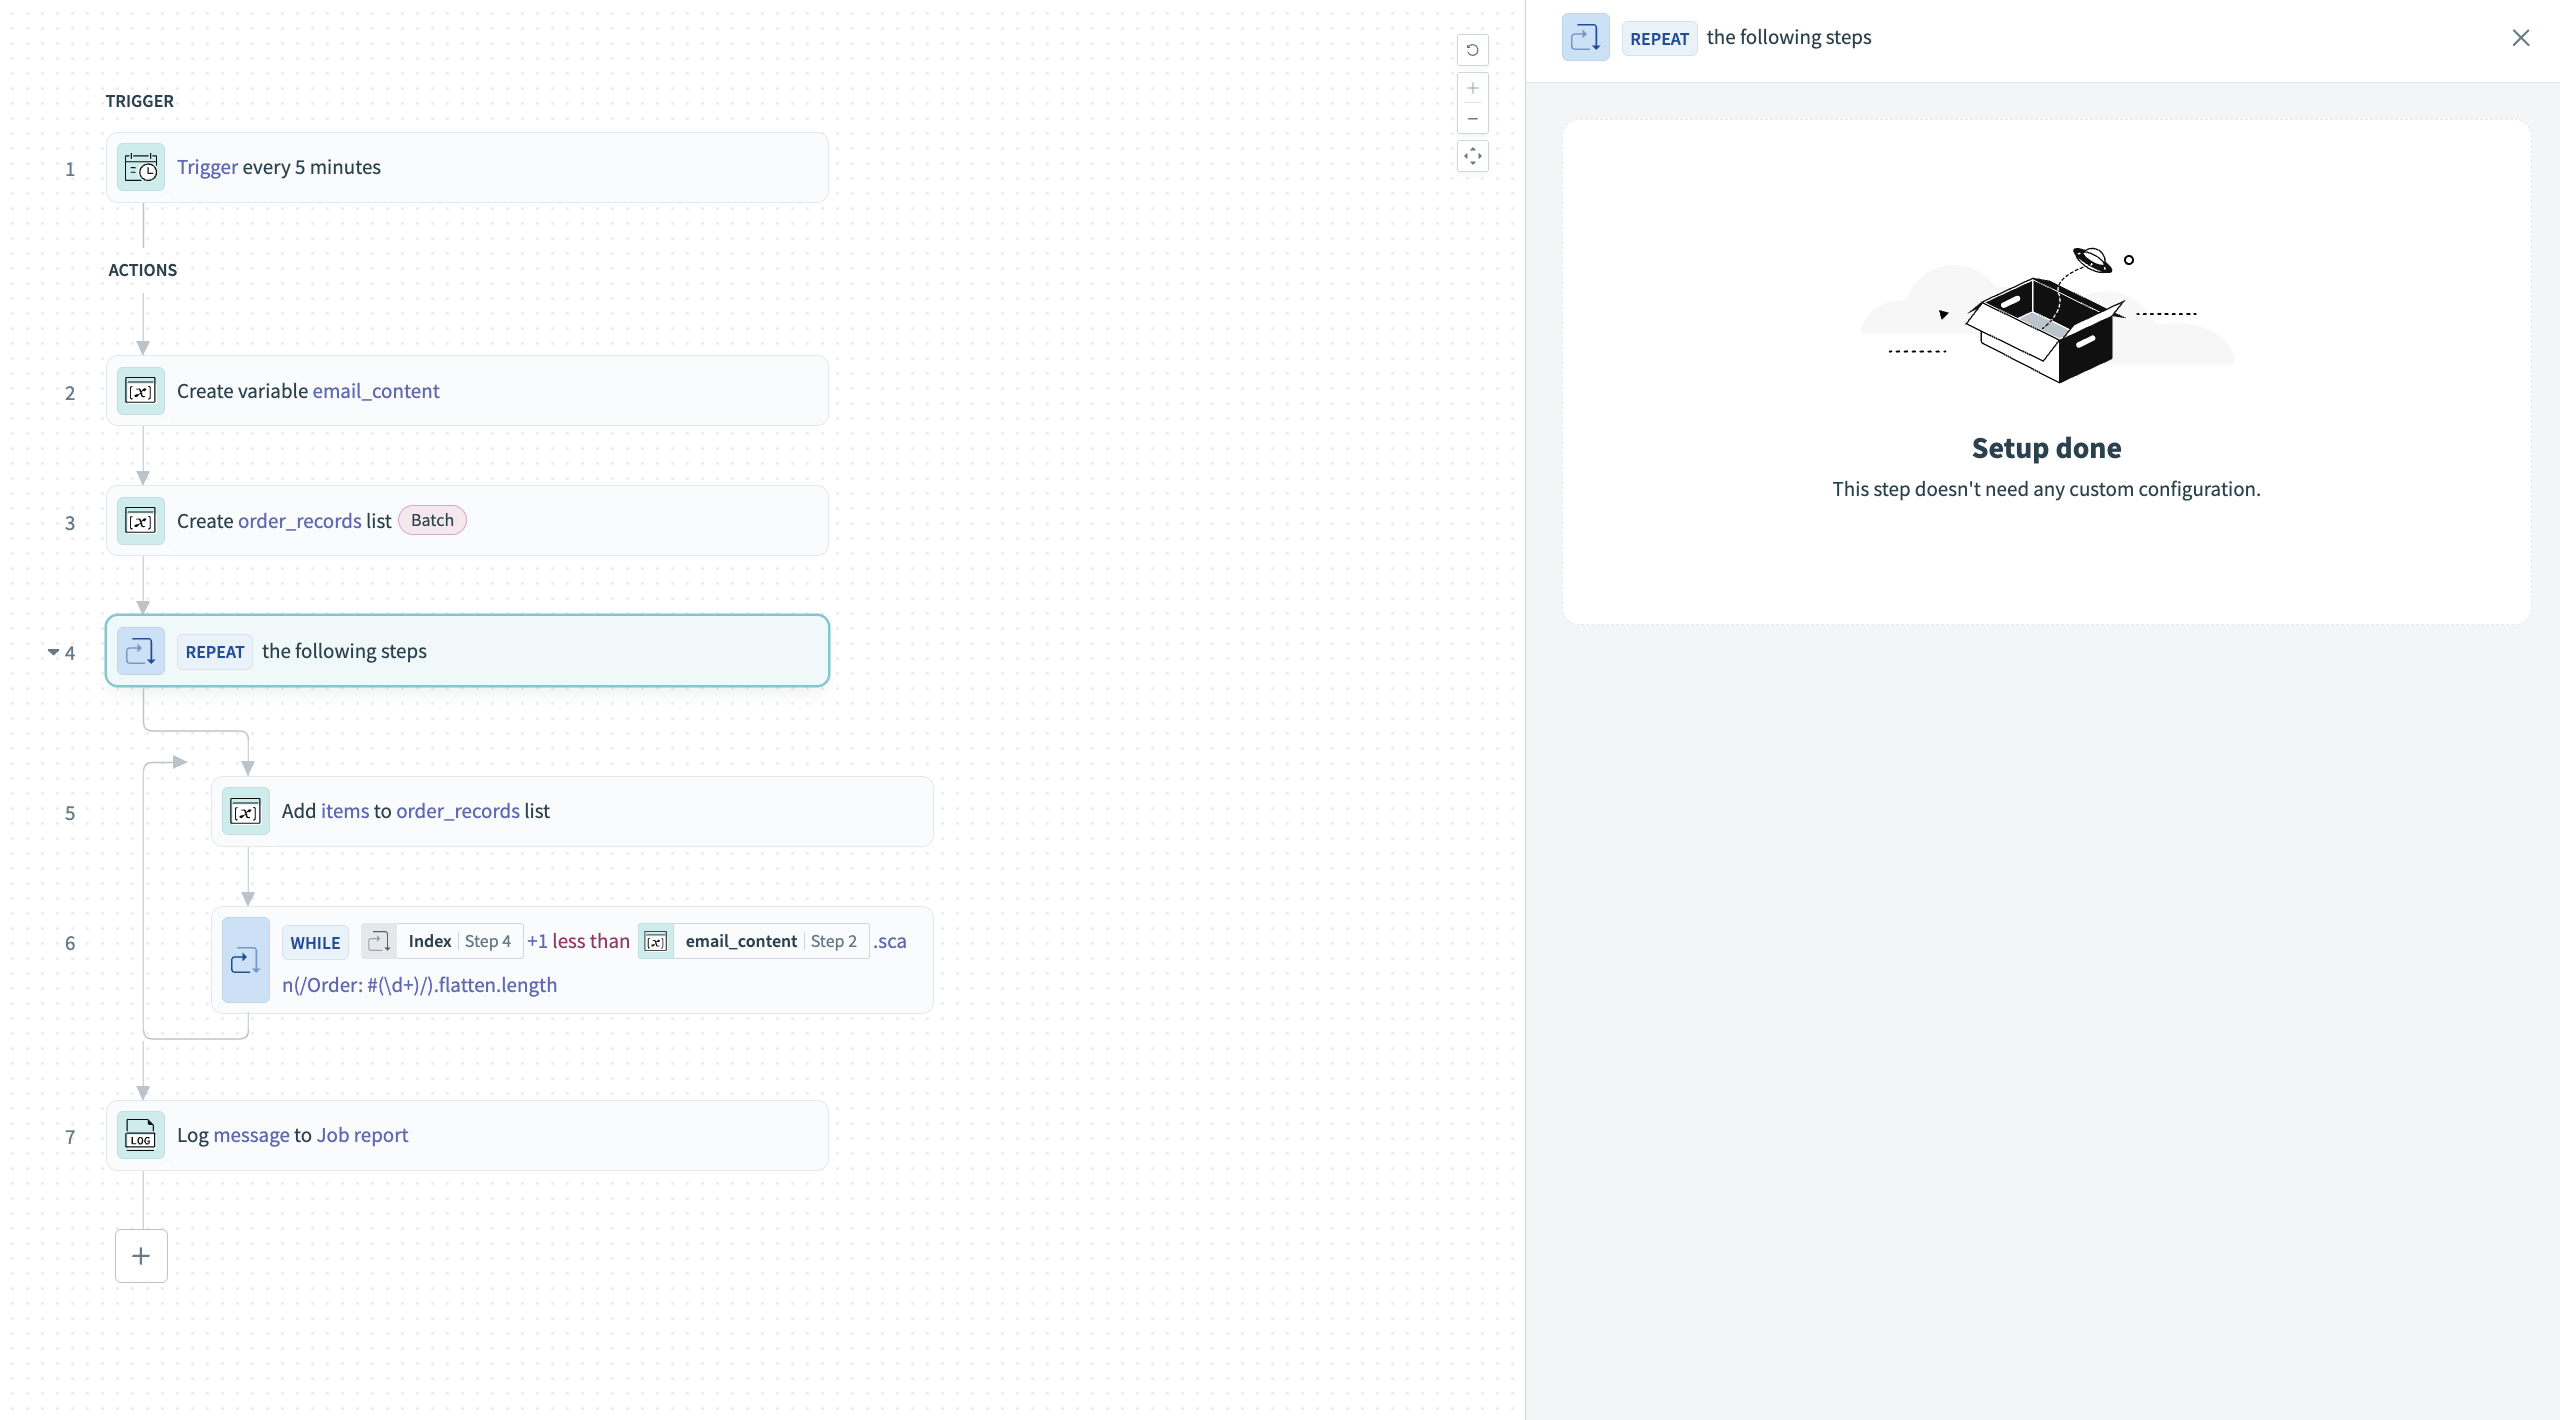Image resolution: width=2560 pixels, height=1420 pixels.
Task: Click the Log message step icon
Action: click(141, 1136)
